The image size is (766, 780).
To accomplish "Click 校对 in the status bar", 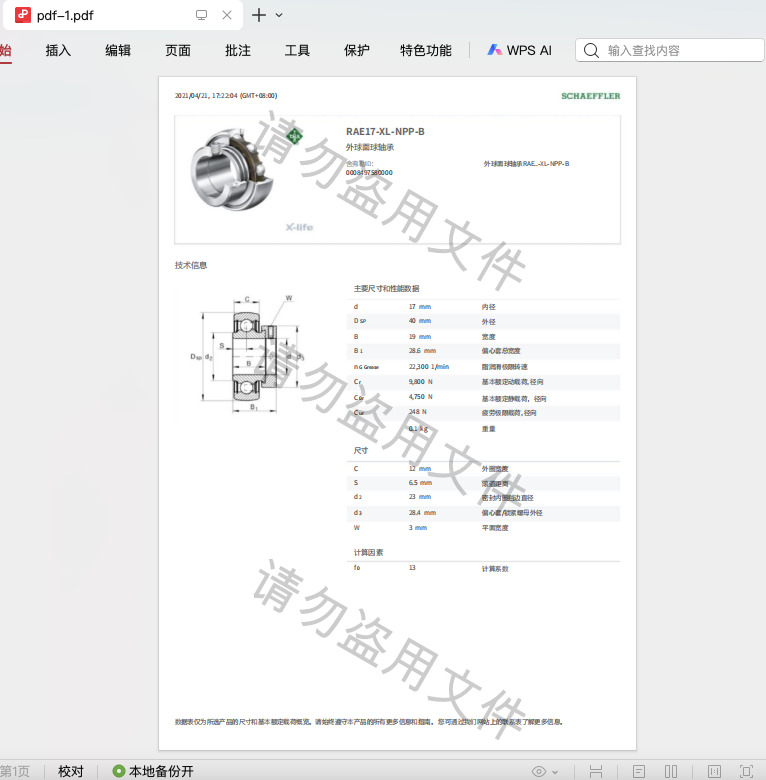I will [71, 771].
